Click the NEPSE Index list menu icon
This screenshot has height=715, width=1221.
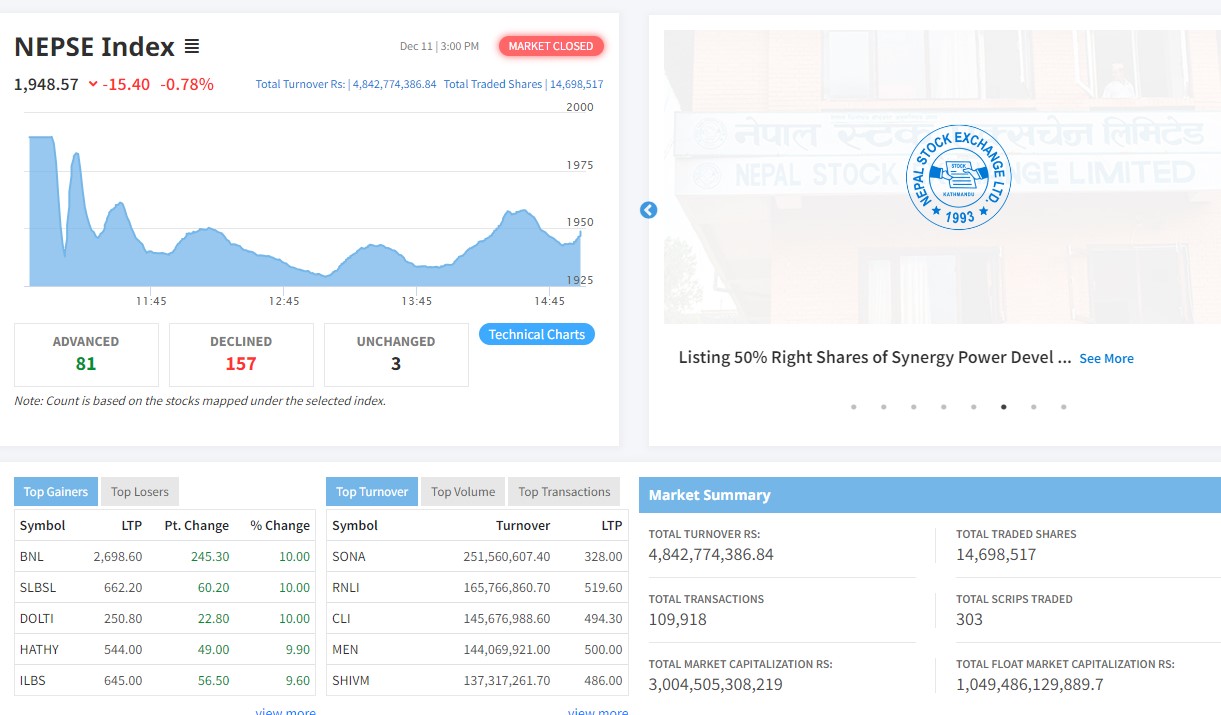[x=192, y=46]
